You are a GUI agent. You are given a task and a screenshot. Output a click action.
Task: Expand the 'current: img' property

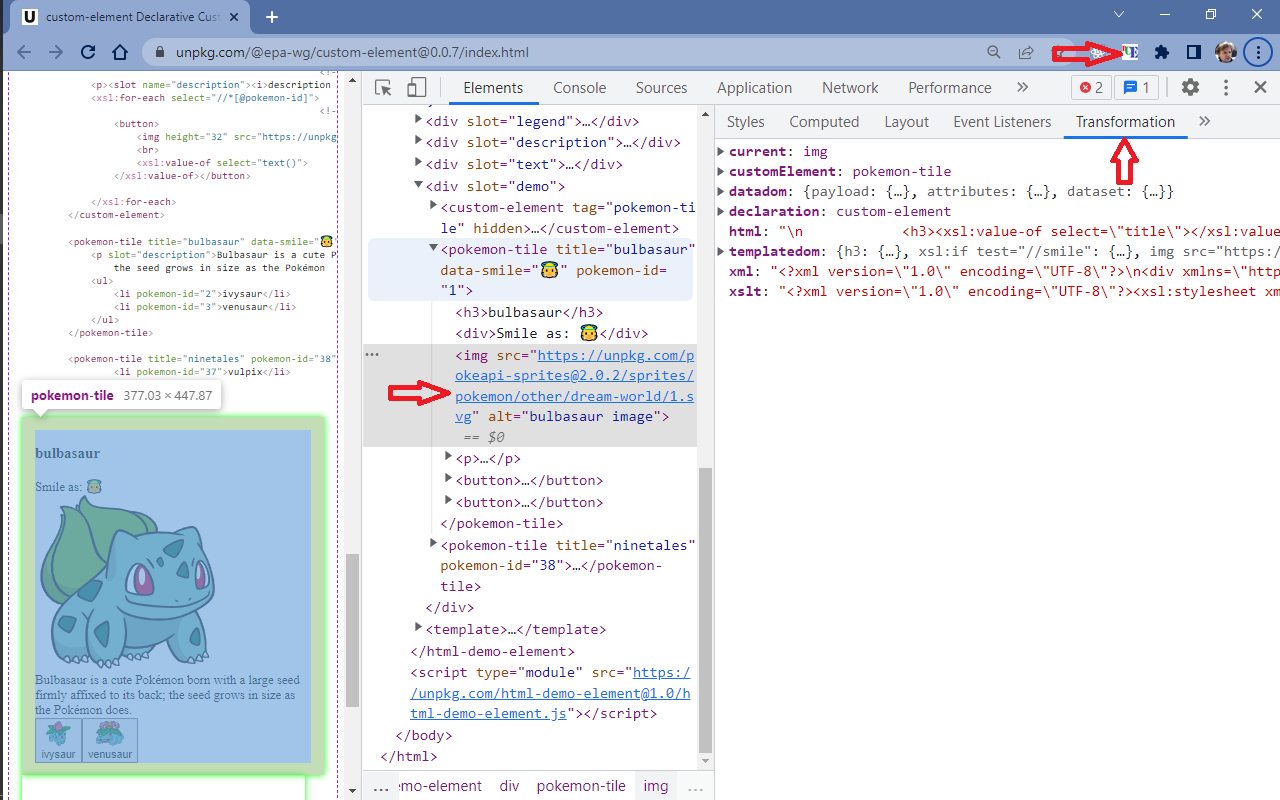[x=720, y=151]
